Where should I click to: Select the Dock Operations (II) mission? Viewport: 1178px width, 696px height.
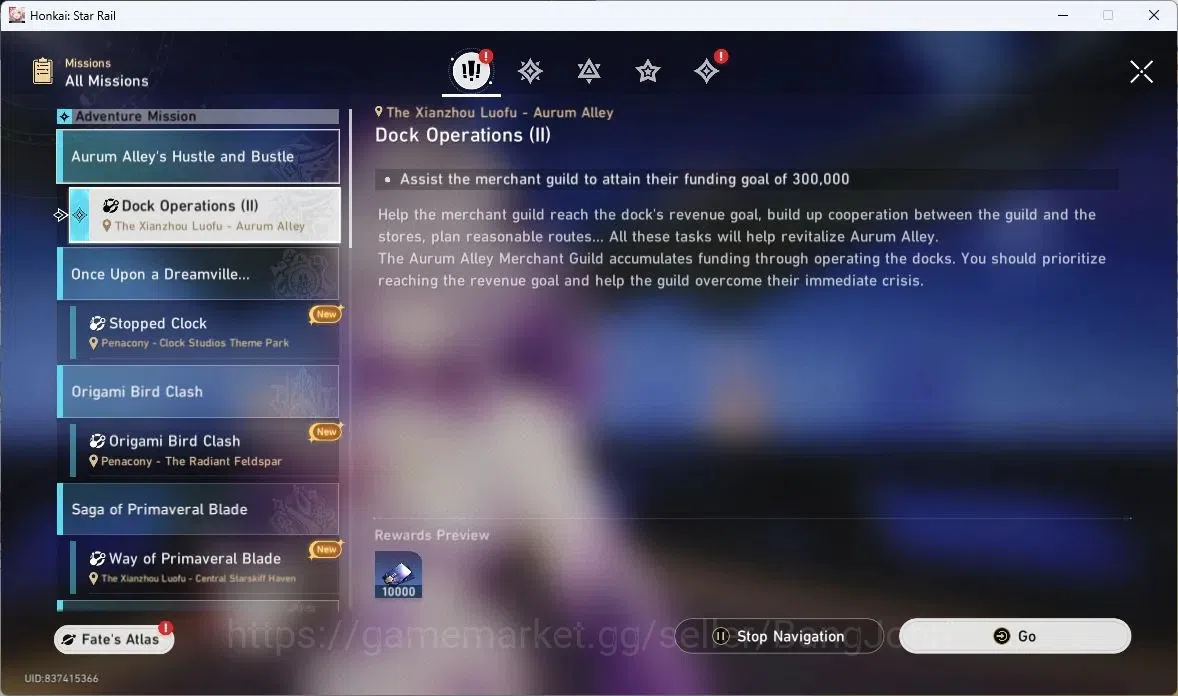[204, 215]
